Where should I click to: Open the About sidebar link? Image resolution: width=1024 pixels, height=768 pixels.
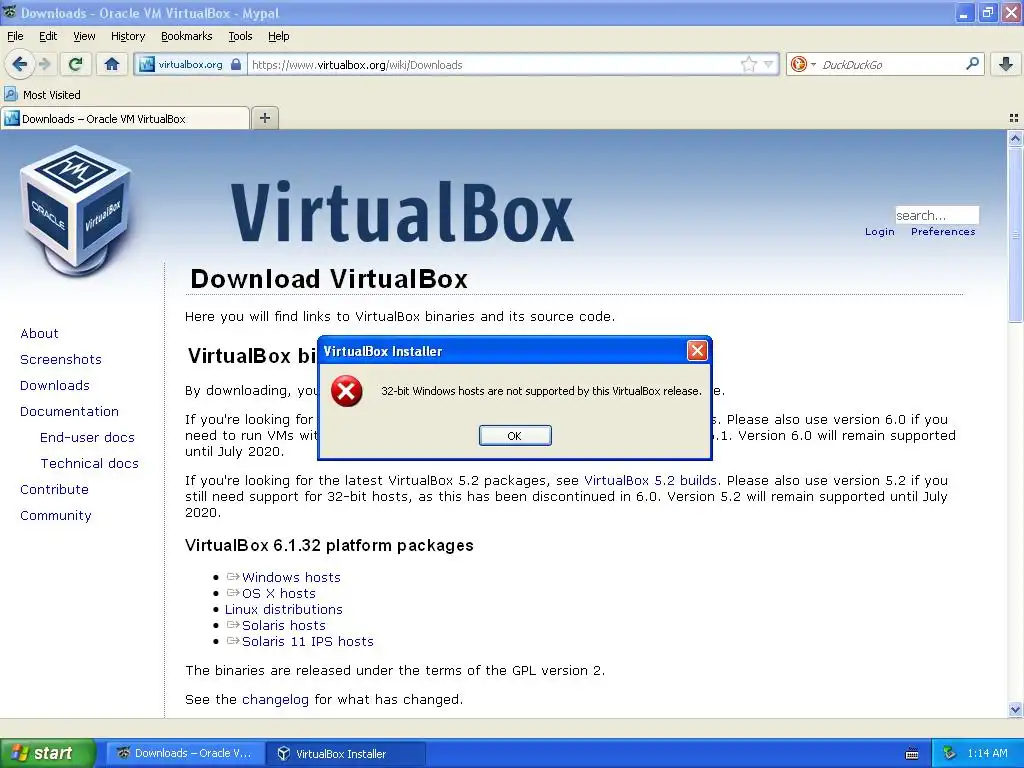(39, 334)
